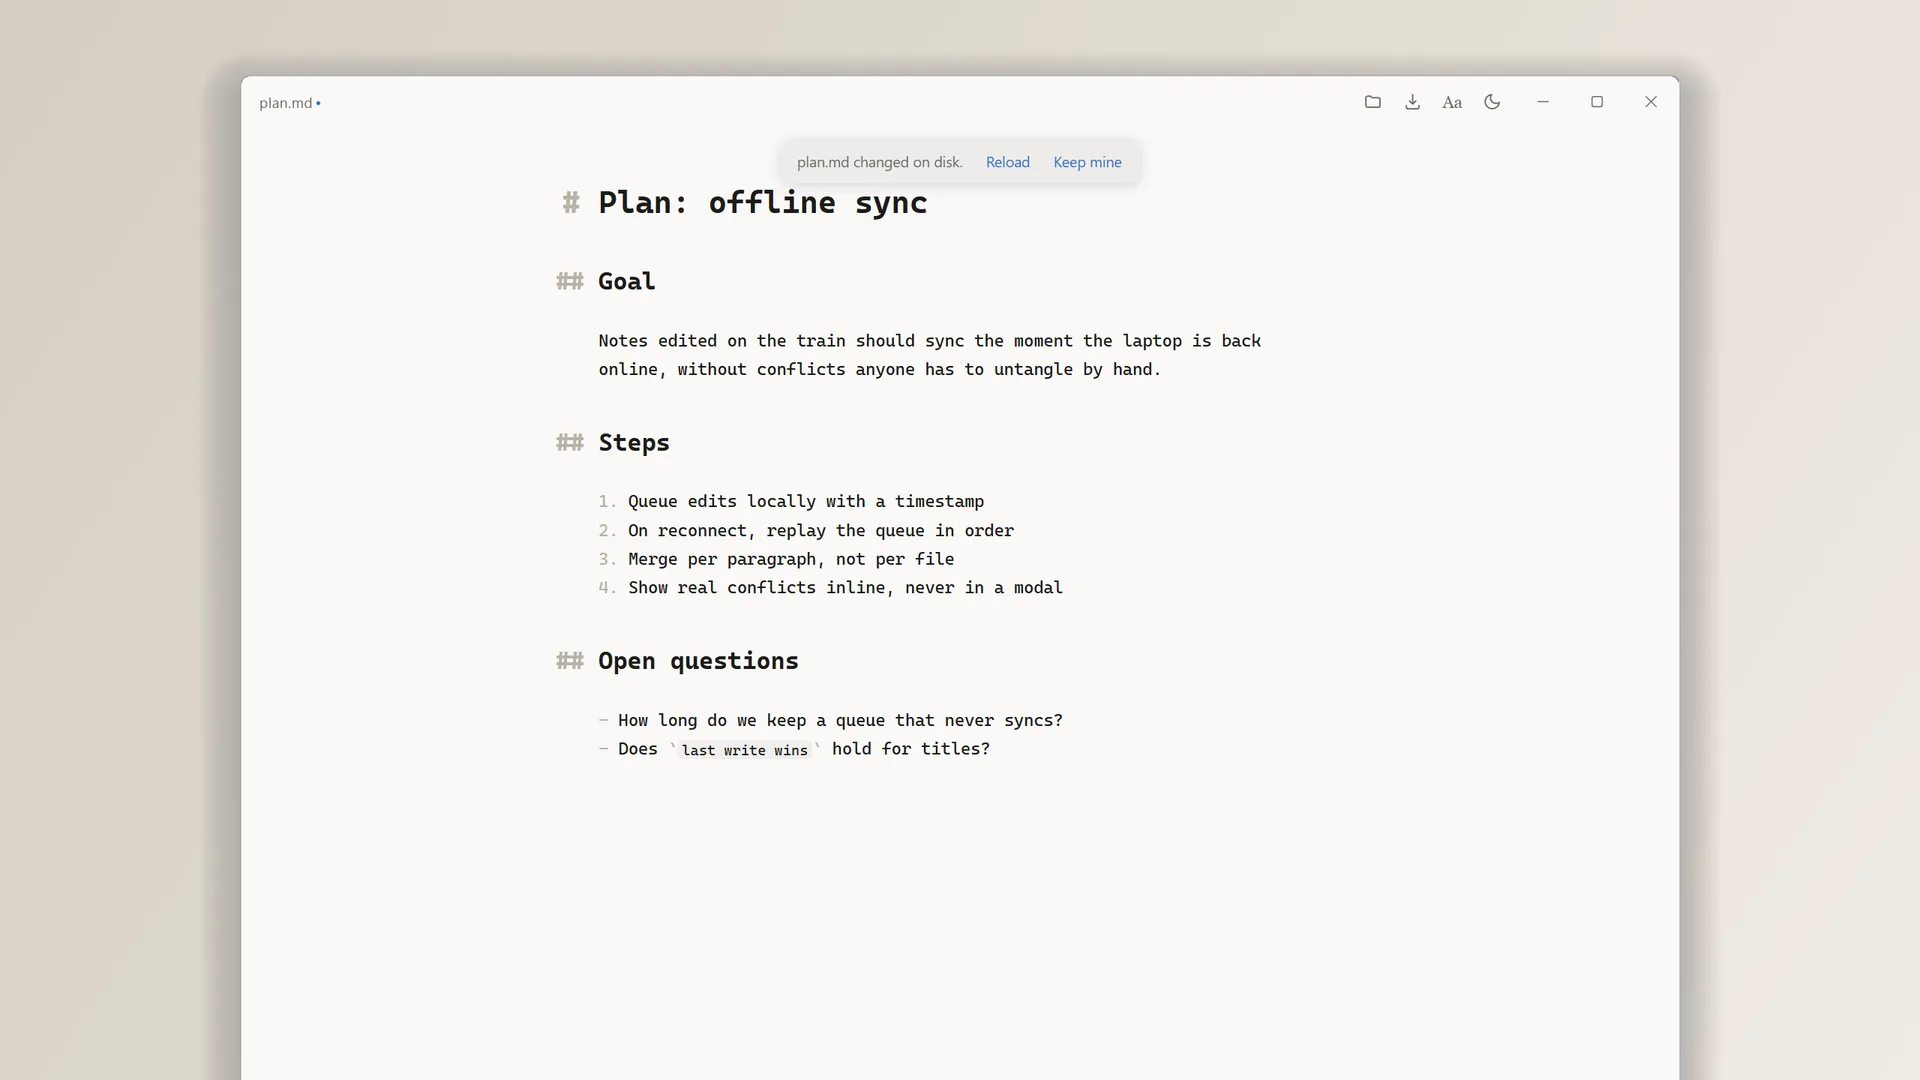Click the 'Goal' heading
The image size is (1920, 1080).
[x=627, y=282]
